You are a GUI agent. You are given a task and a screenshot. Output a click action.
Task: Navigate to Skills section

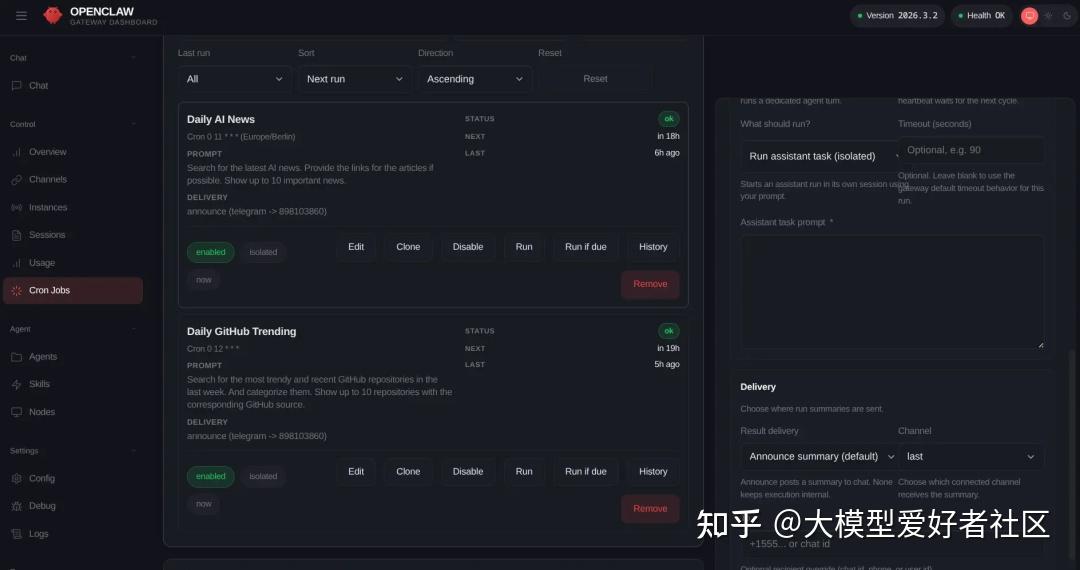point(39,384)
